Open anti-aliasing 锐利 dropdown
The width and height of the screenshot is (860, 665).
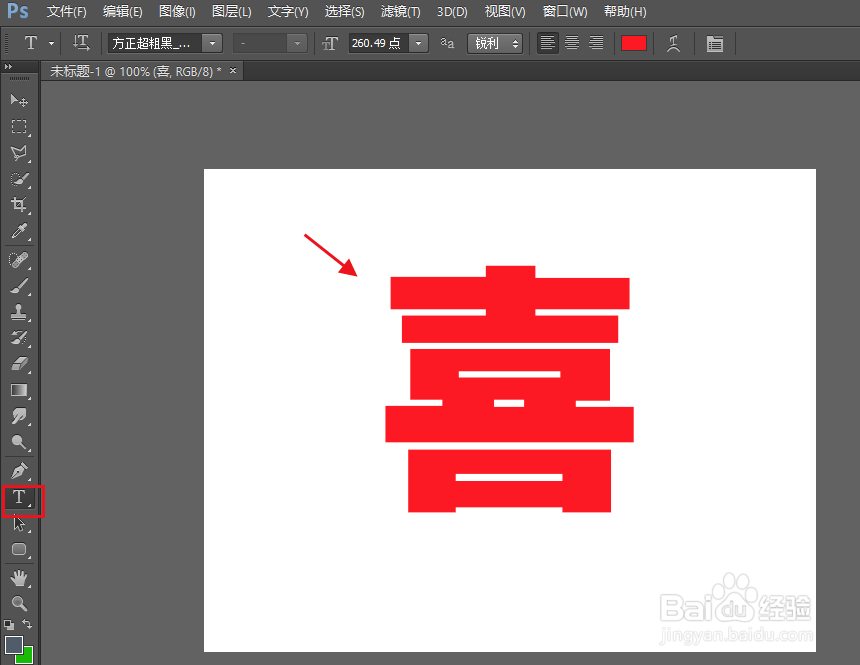495,43
